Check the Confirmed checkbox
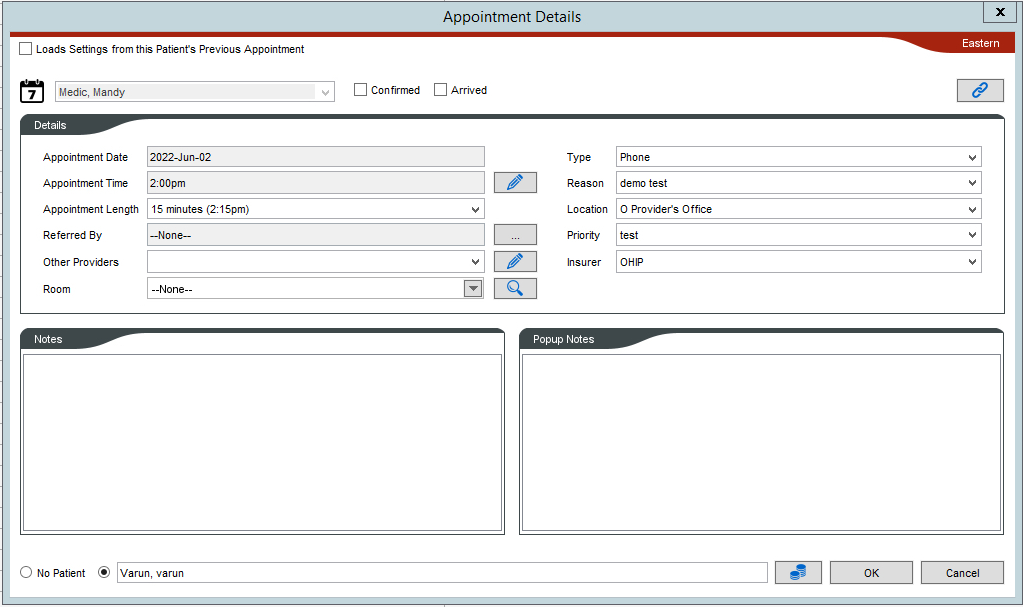This screenshot has width=1023, height=607. [360, 89]
